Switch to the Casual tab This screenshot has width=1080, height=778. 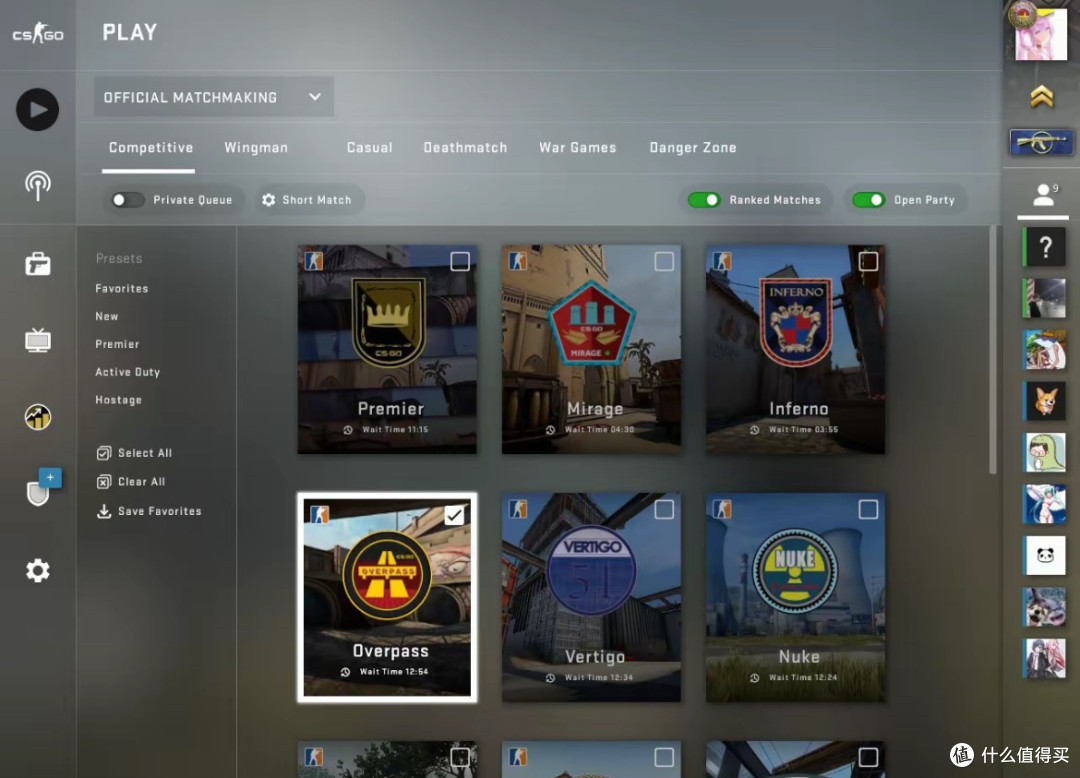coord(369,147)
